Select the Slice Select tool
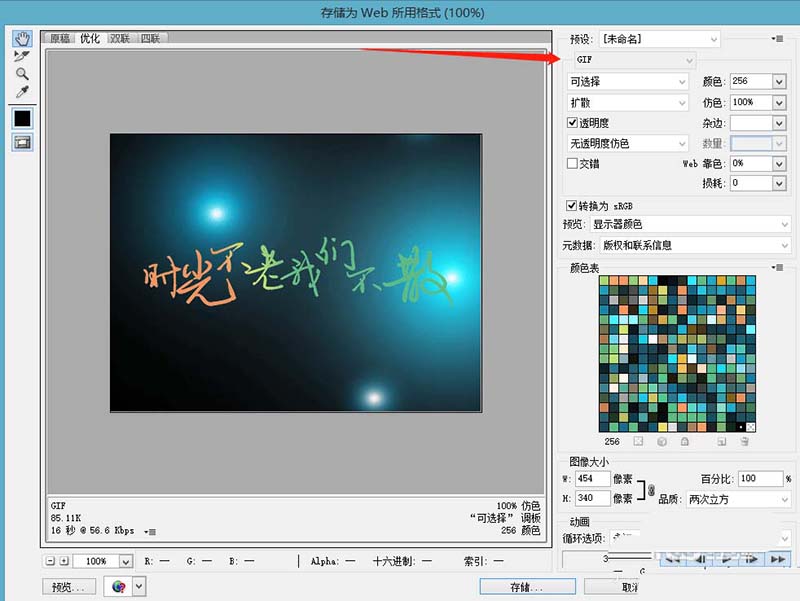 coord(22,56)
